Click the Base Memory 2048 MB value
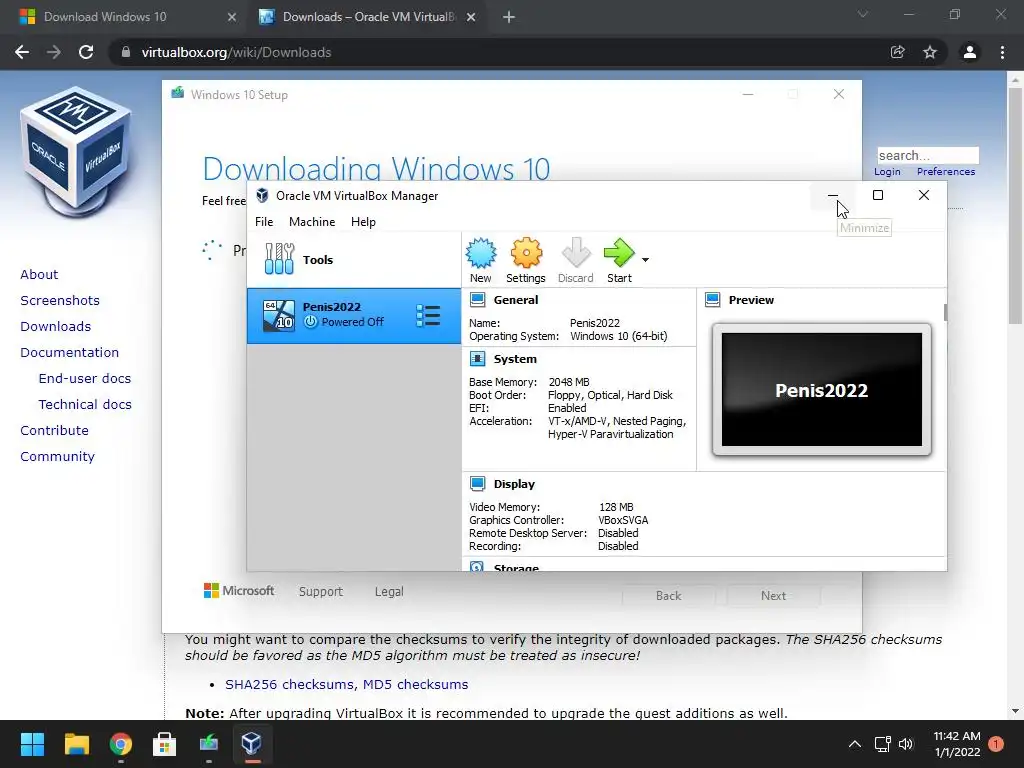 569,382
